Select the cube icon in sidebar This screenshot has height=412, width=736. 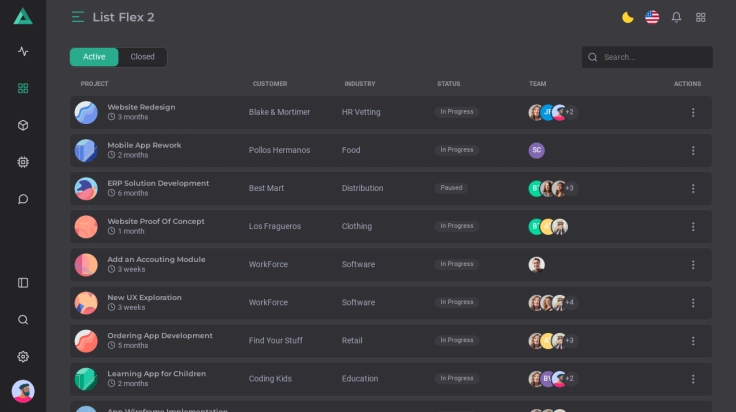[x=23, y=125]
